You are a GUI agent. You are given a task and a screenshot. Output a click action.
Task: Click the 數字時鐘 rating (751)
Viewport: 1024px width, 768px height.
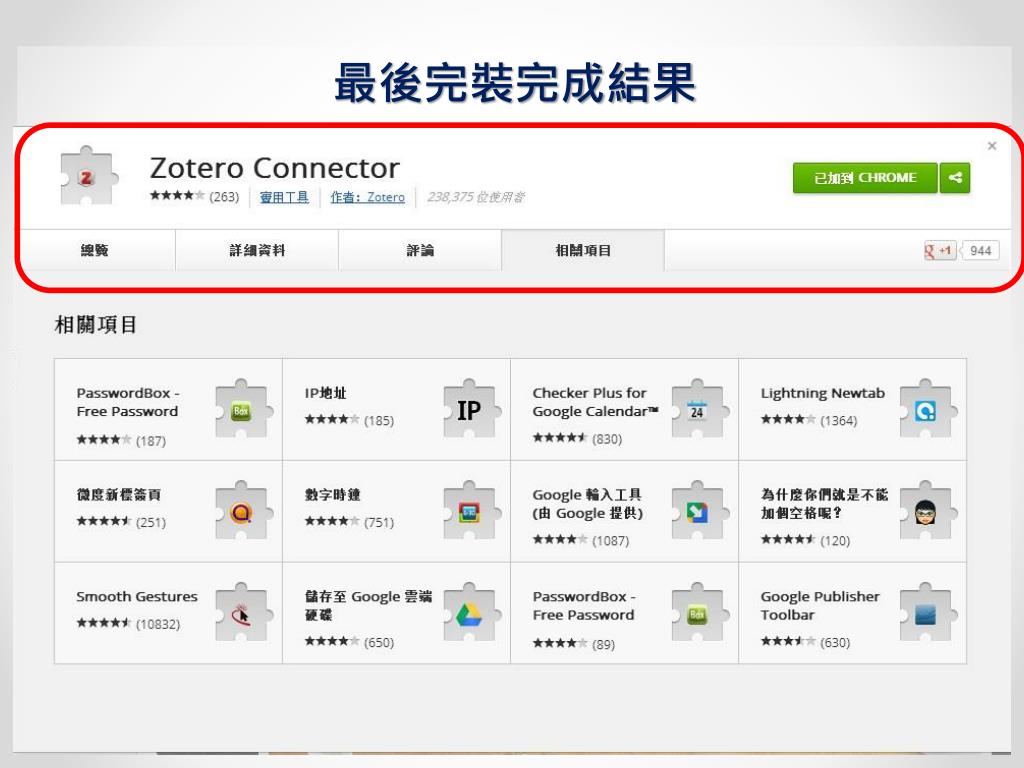pyautogui.click(x=349, y=522)
